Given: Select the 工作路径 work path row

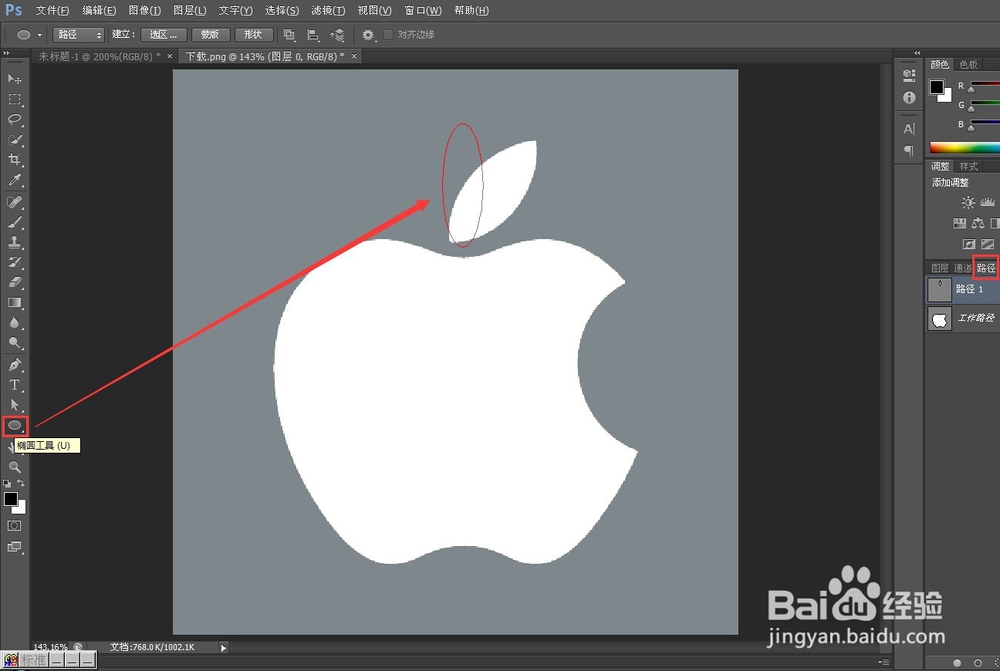Looking at the screenshot, I should click(x=962, y=318).
